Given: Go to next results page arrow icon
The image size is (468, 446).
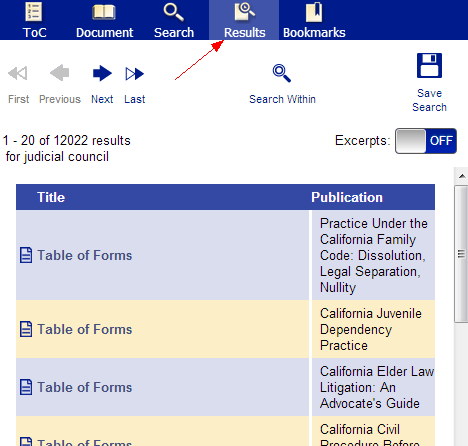Looking at the screenshot, I should (x=102, y=73).
